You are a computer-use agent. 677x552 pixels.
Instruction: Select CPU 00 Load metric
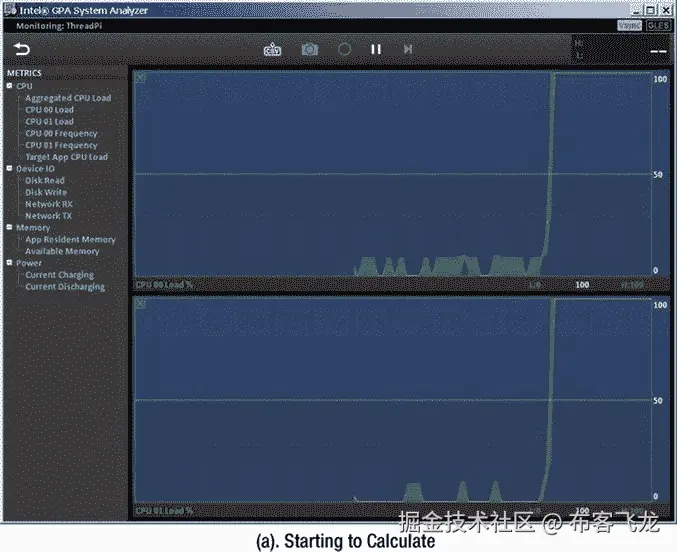49,110
